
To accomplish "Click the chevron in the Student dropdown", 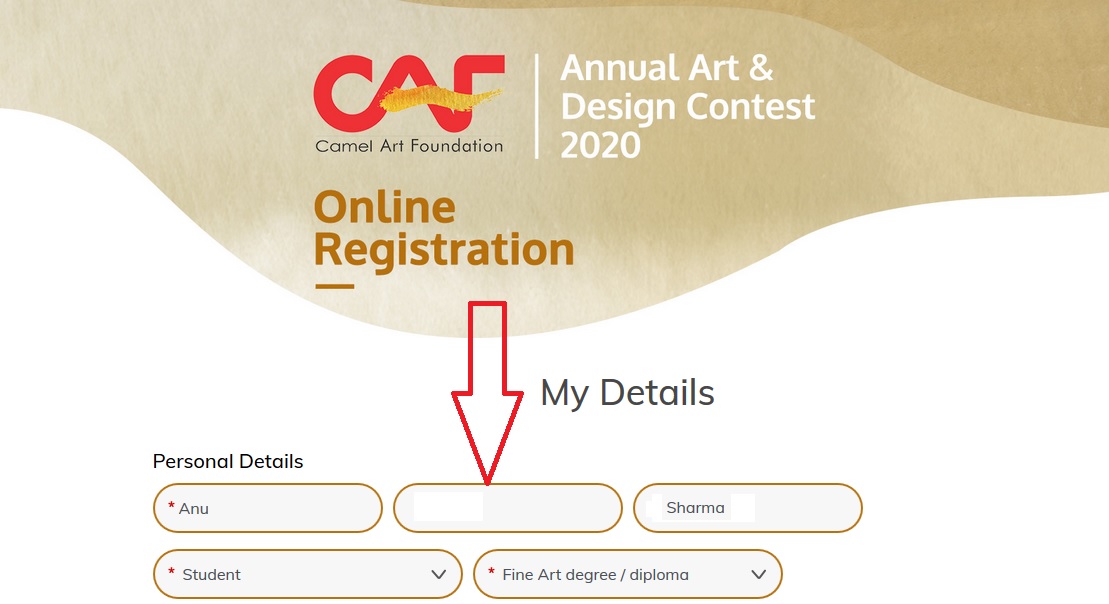I will (438, 574).
